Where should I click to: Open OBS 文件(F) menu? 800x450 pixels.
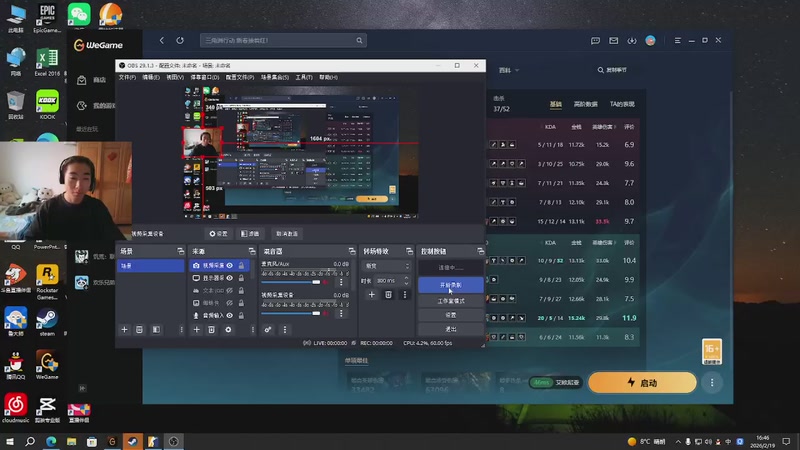click(128, 77)
